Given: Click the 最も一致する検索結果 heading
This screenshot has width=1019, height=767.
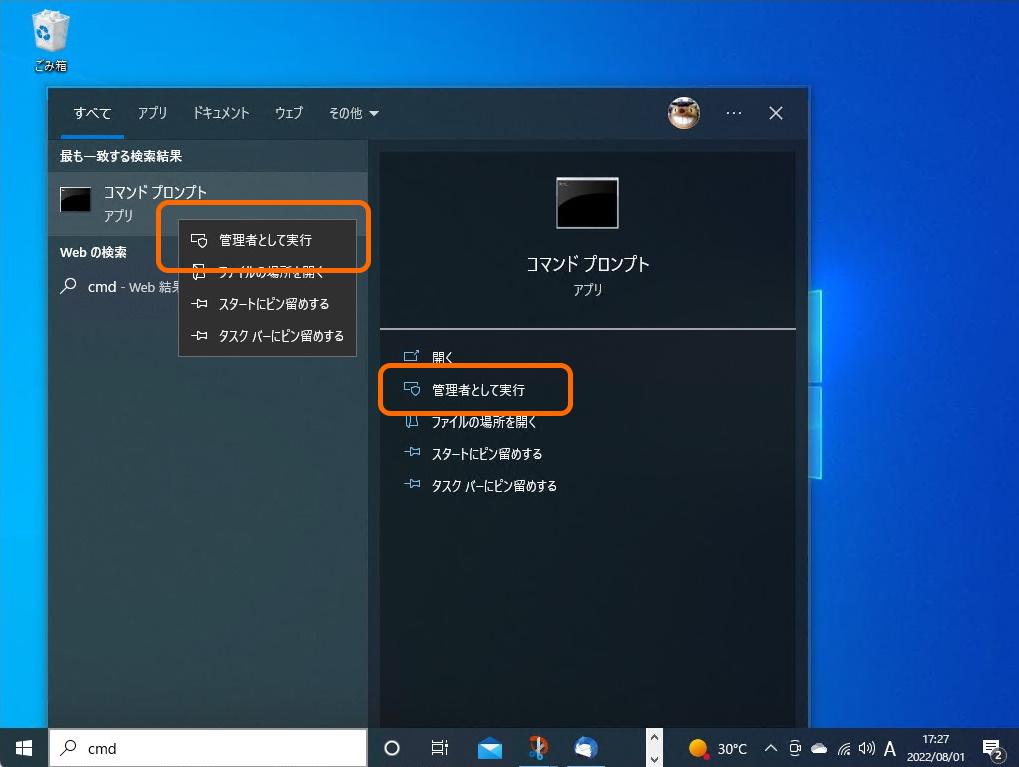Looking at the screenshot, I should pyautogui.click(x=121, y=156).
